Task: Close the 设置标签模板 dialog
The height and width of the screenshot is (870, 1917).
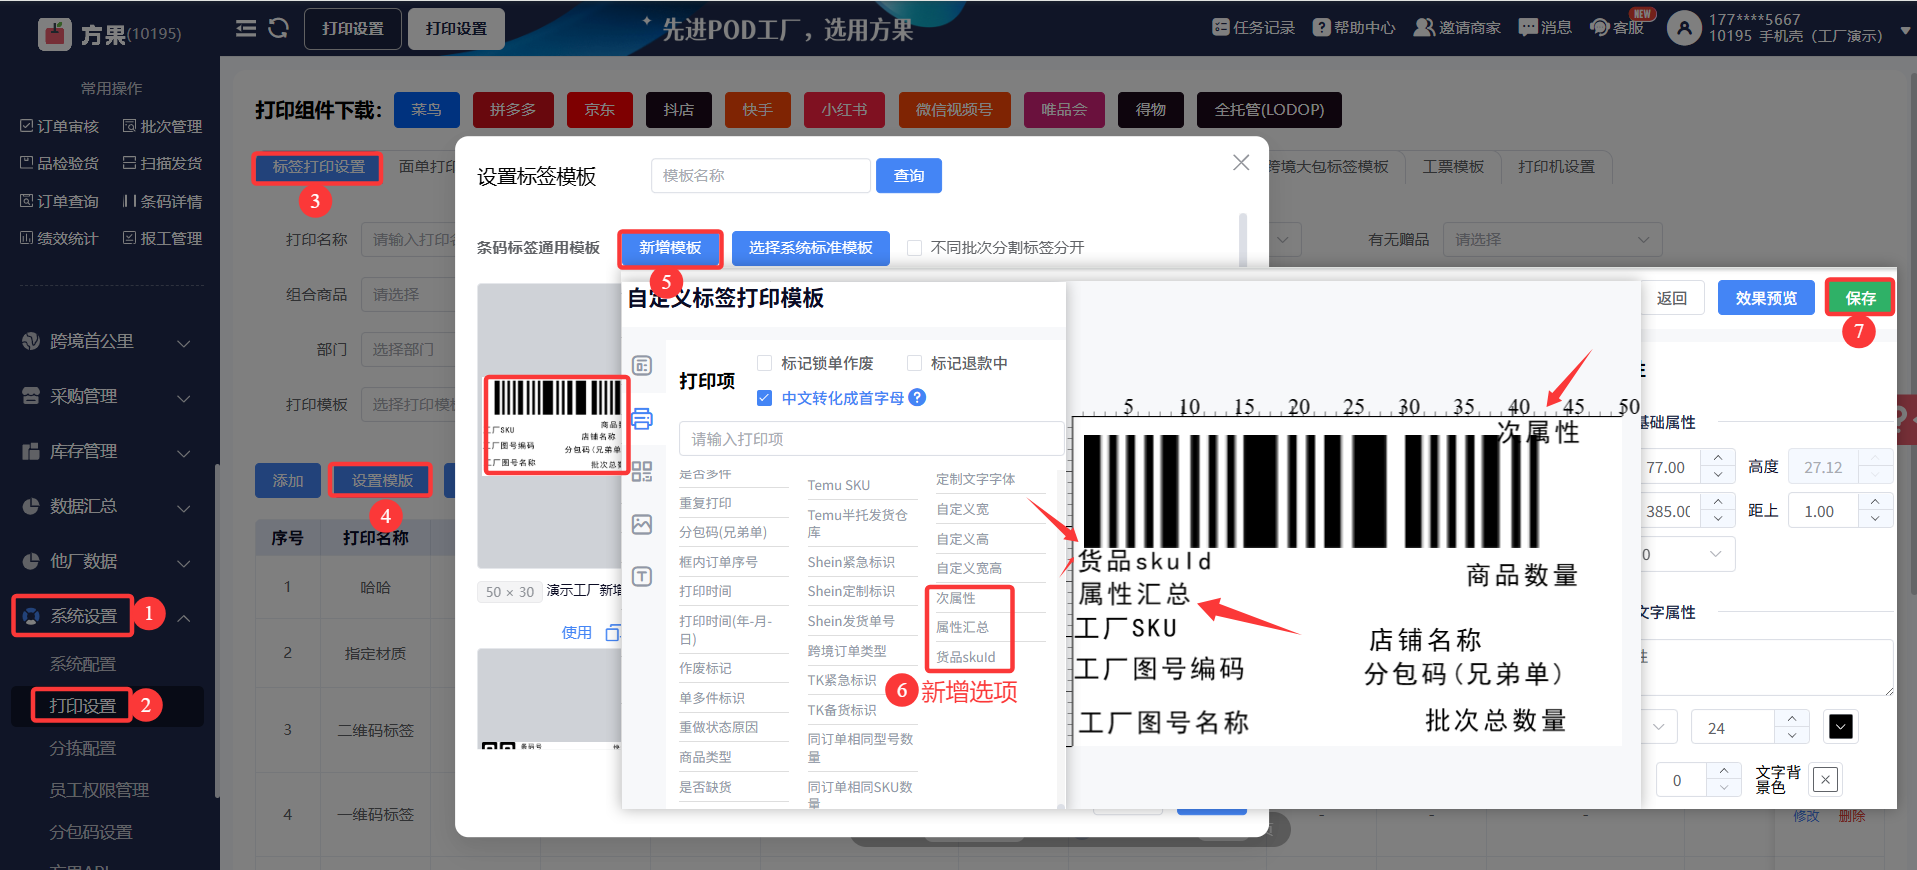Action: pos(1241,162)
